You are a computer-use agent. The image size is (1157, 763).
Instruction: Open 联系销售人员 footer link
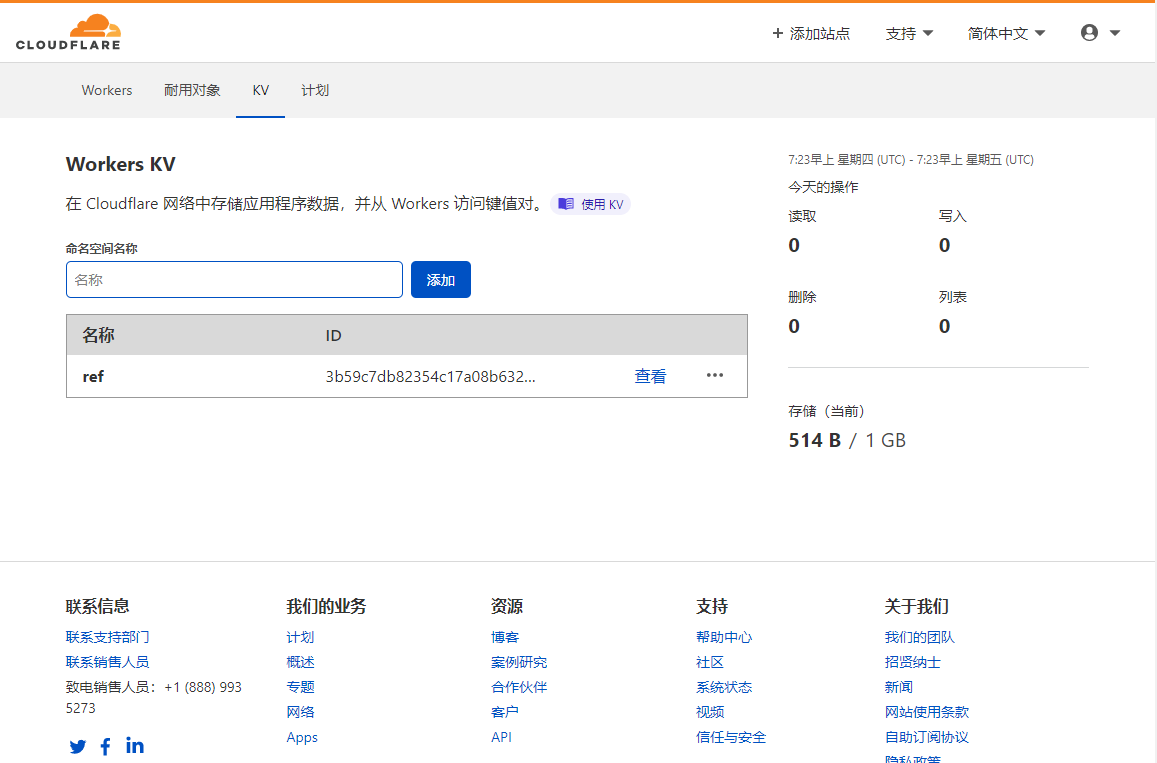pos(107,662)
